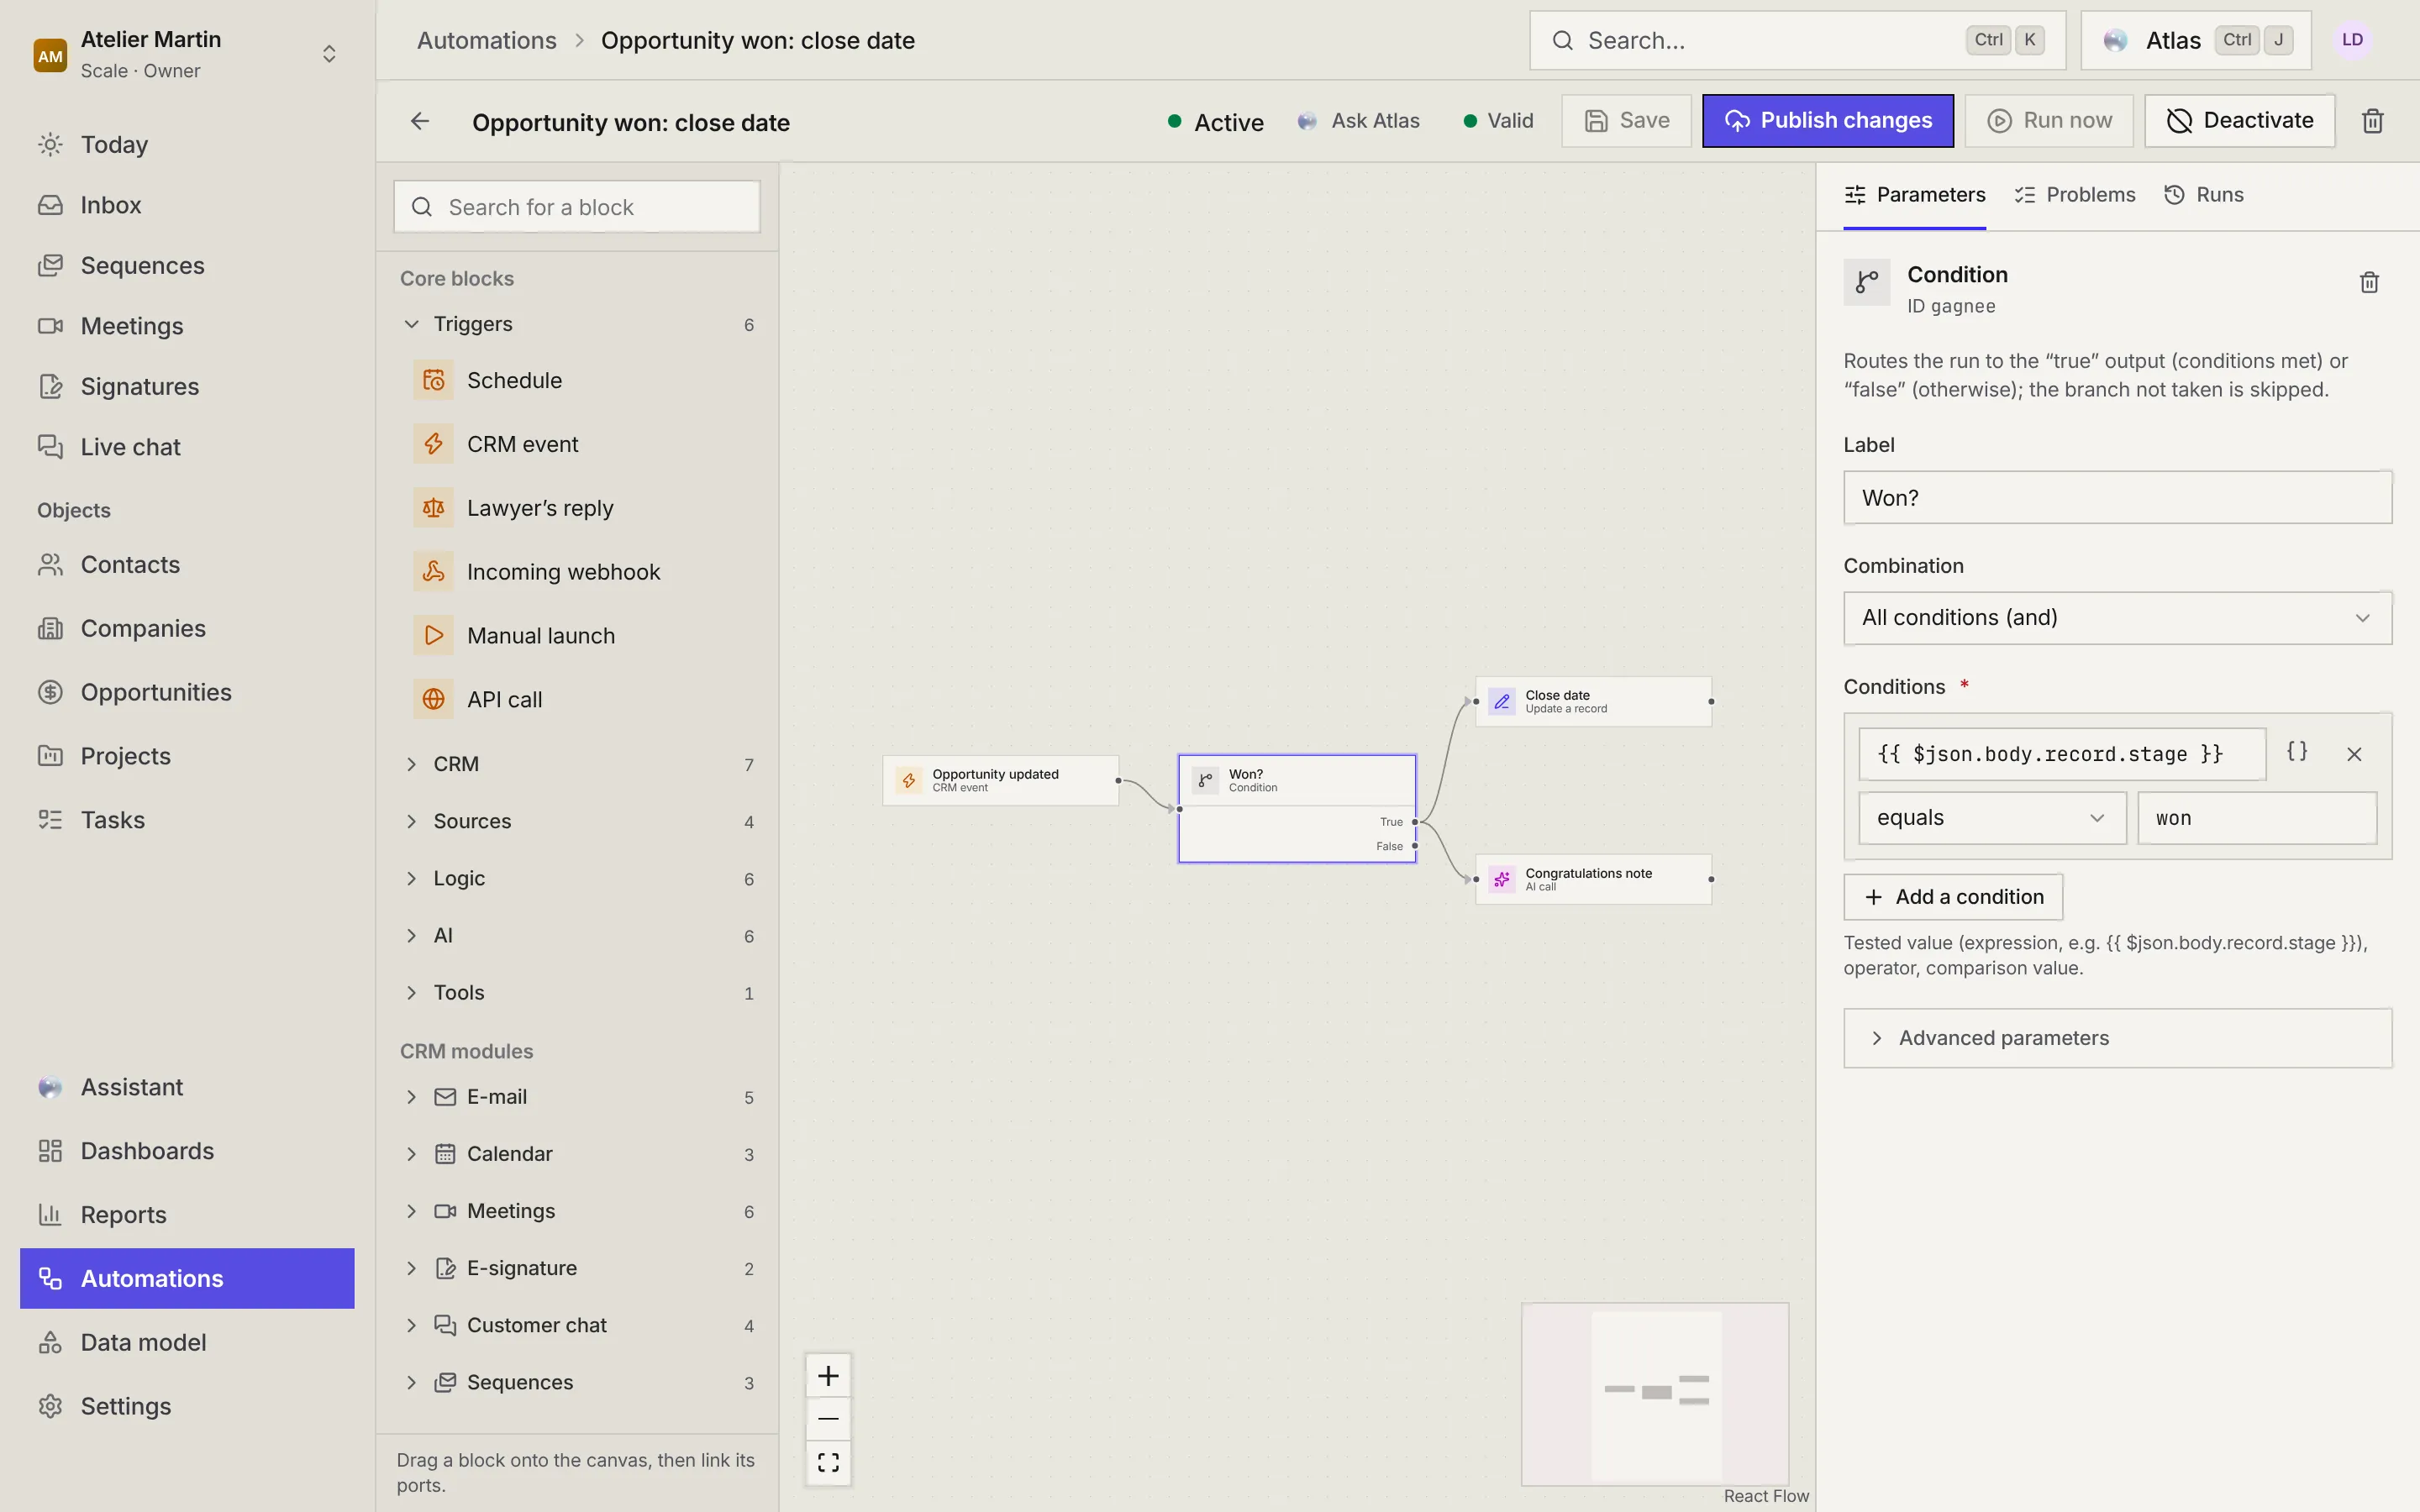Viewport: 2420px width, 1512px height.
Task: Select the Lawyer's reply trigger block
Action: pos(577,508)
